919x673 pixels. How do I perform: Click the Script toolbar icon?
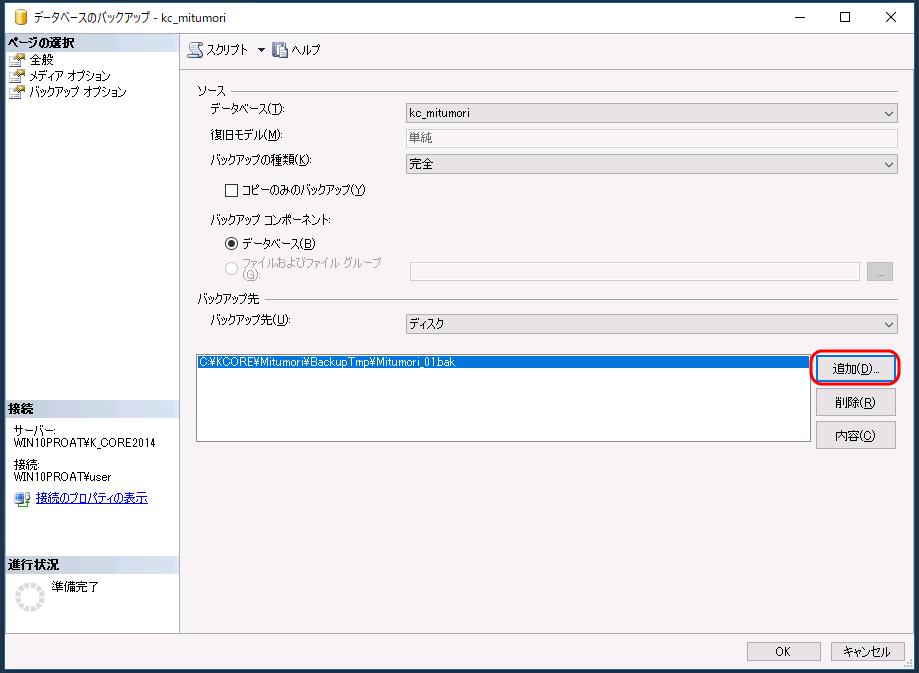tap(196, 50)
